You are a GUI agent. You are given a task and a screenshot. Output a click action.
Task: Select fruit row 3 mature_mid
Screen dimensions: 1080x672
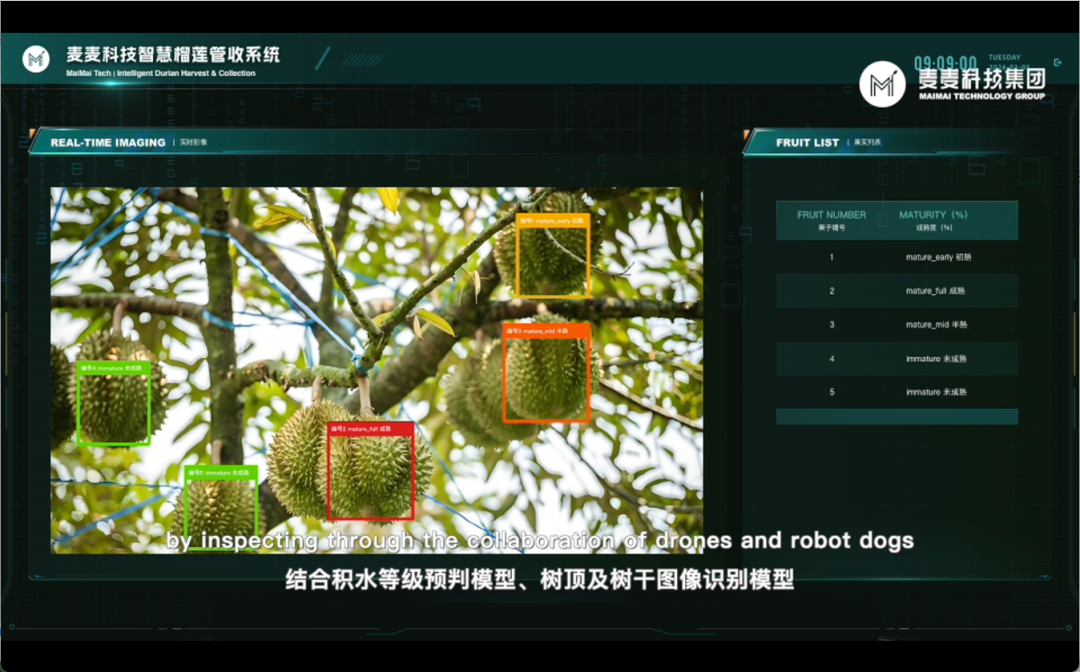tap(896, 325)
